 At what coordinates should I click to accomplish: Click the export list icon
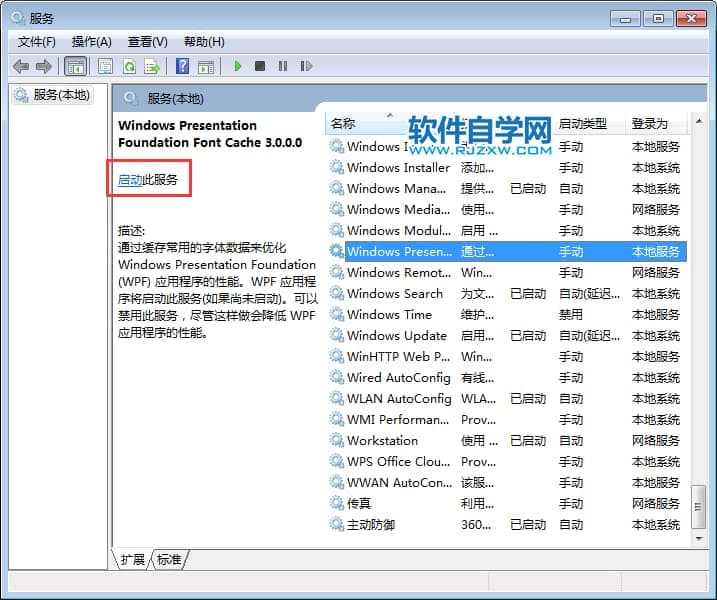[152, 66]
